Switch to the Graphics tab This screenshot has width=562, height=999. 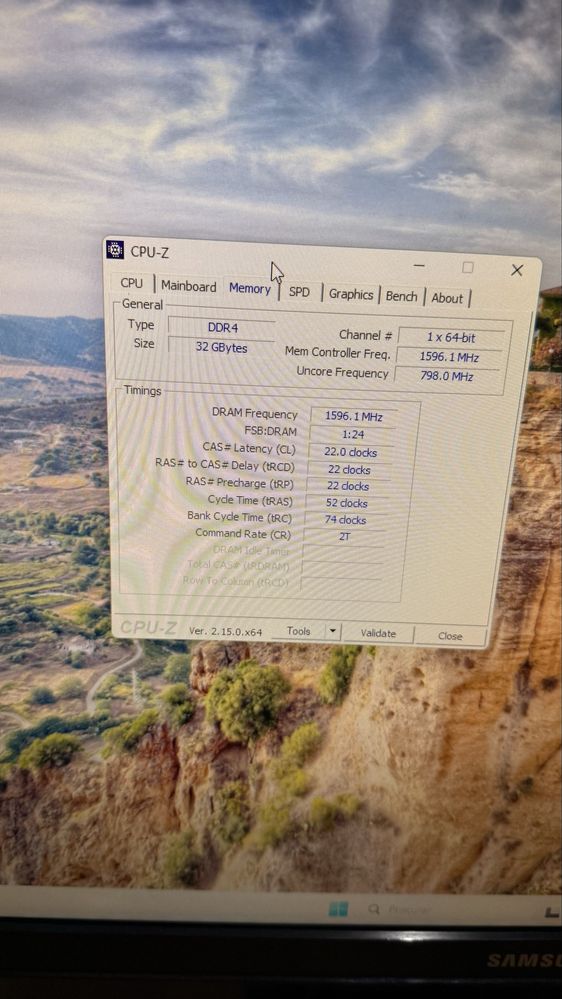click(x=351, y=295)
